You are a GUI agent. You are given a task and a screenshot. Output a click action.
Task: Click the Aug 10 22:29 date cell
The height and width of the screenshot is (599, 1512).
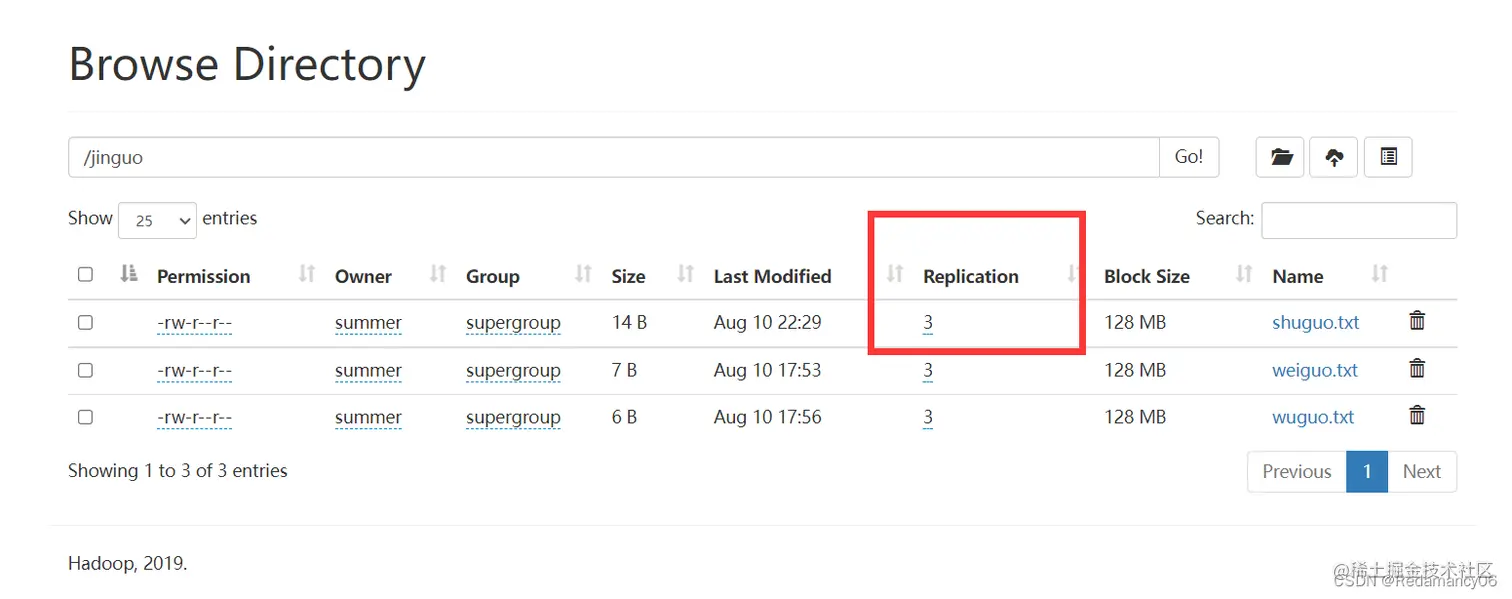pos(767,323)
